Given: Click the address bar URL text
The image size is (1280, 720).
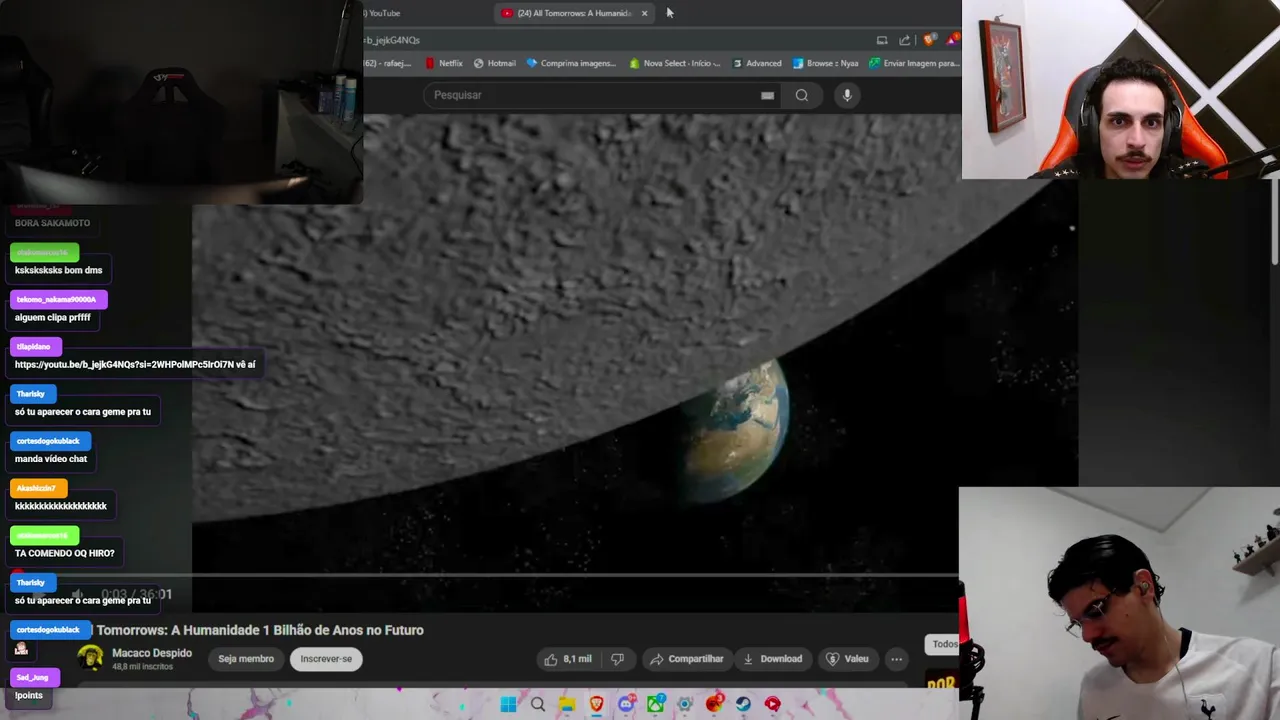Looking at the screenshot, I should coord(392,40).
